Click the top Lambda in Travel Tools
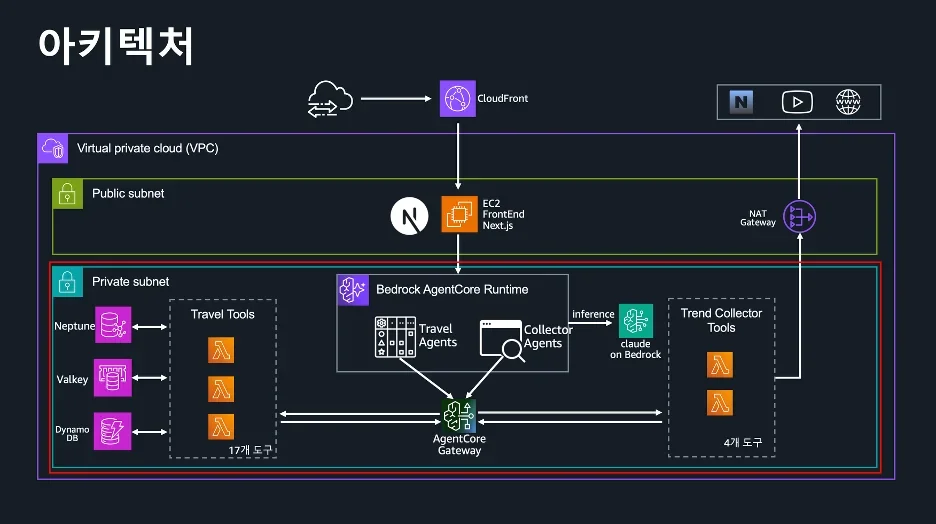Viewport: 936px width, 524px height. [221, 350]
